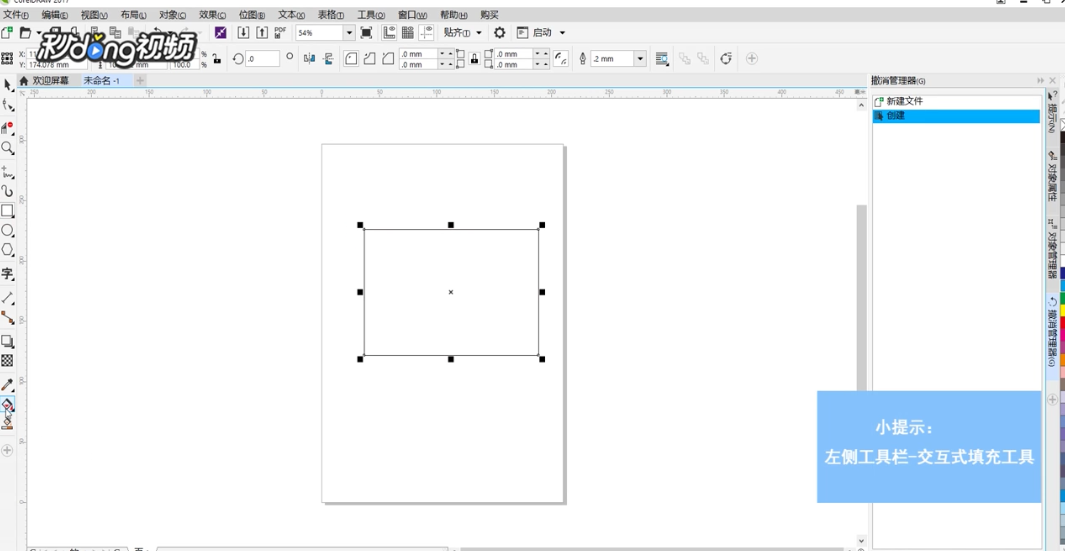1065x551 pixels.
Task: Add a new document tab with plus
Action: 140,81
